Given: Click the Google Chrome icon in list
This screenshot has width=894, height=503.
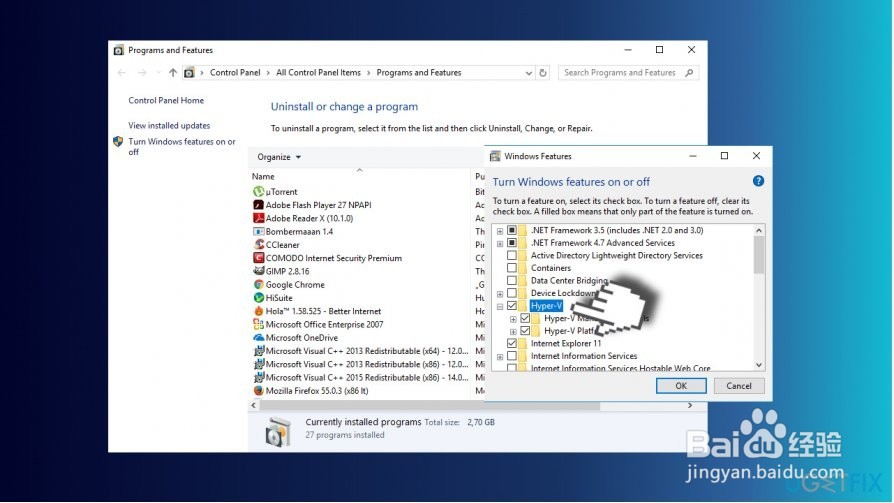Looking at the screenshot, I should click(258, 285).
